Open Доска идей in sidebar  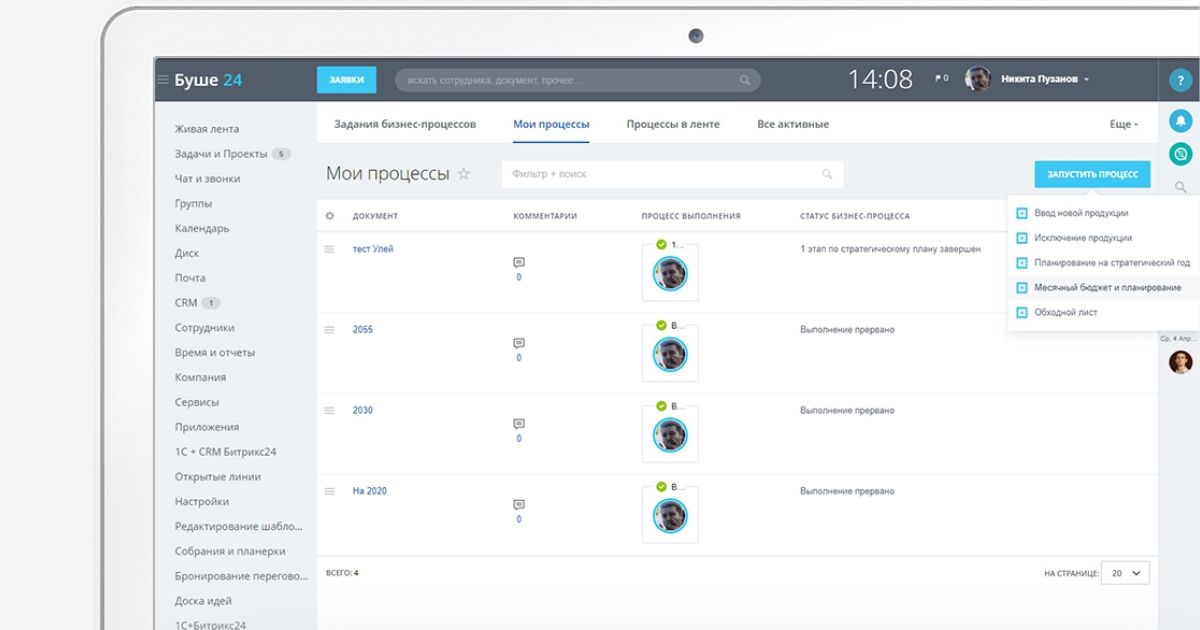(x=203, y=601)
